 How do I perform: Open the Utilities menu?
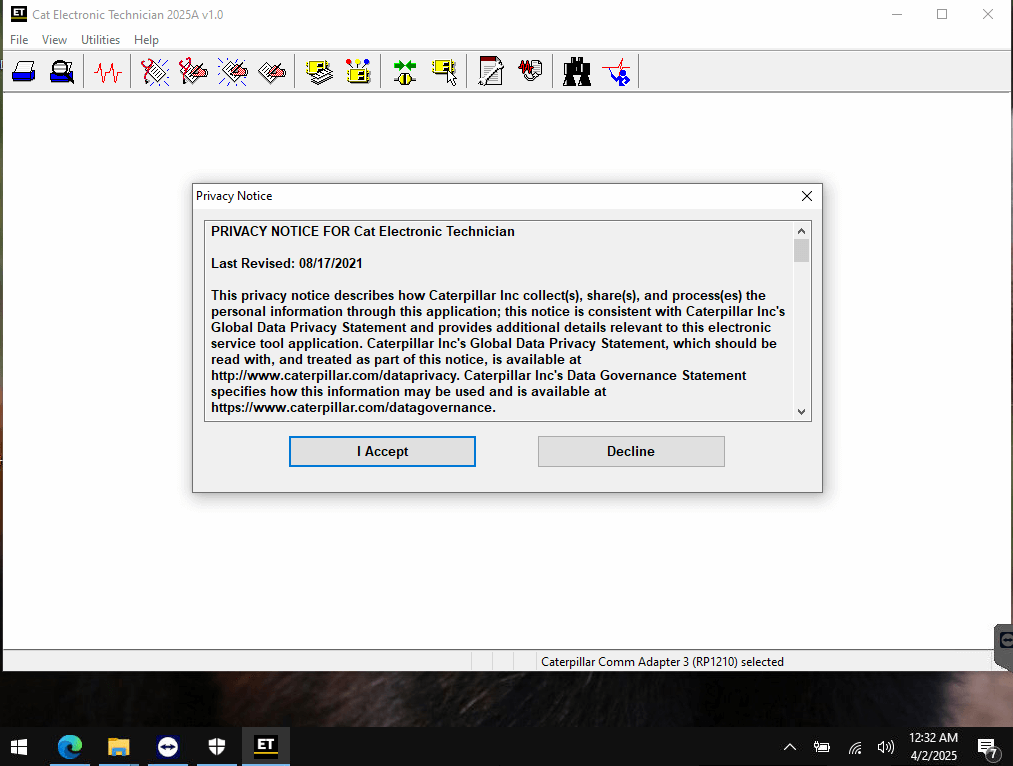[100, 40]
